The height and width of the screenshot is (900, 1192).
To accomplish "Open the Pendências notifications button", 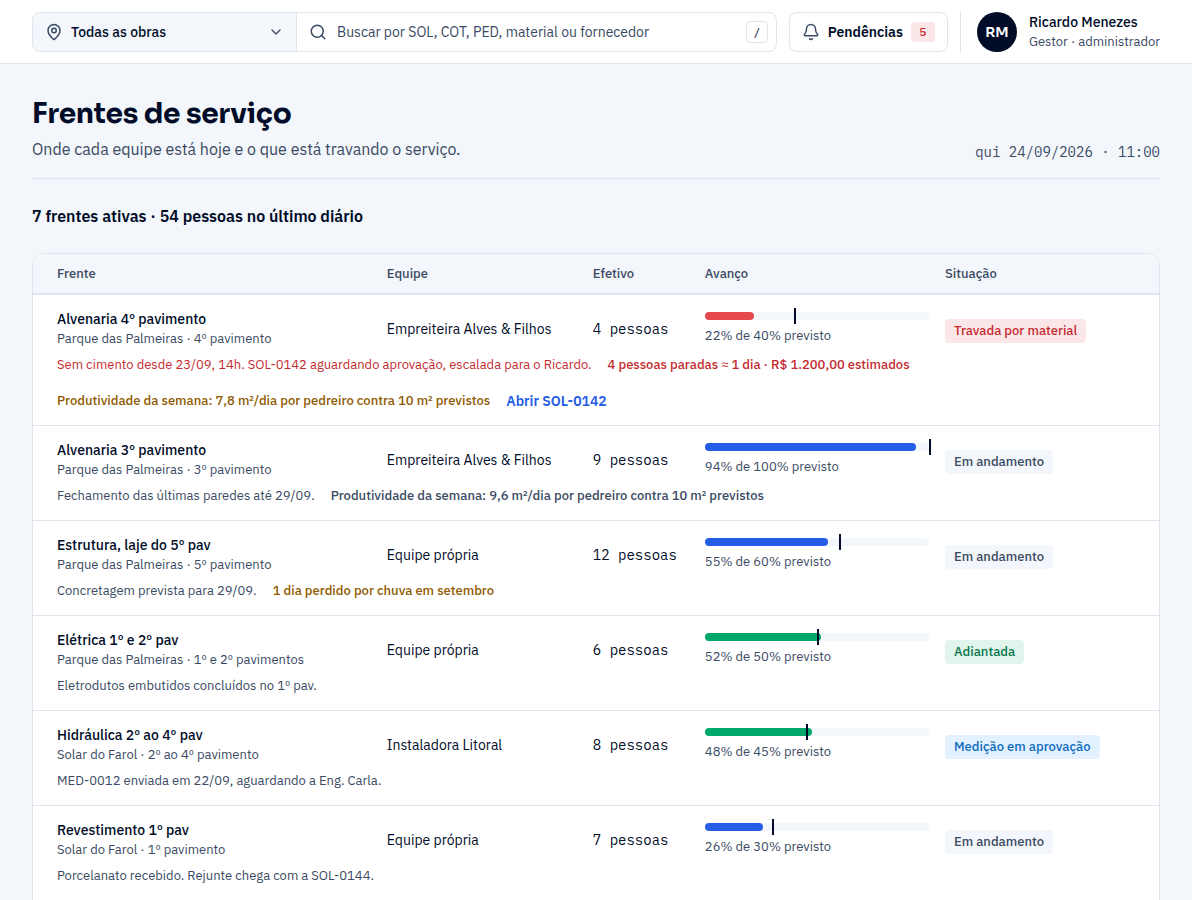I will [868, 32].
